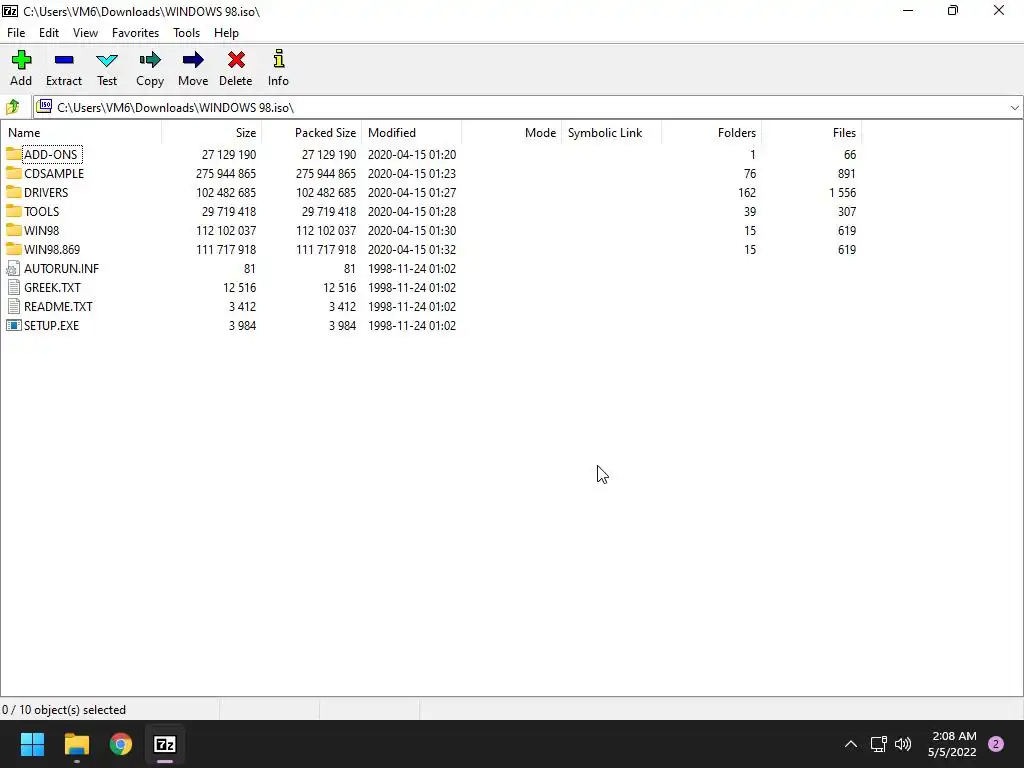Open the 7-Zip window system icon
The height and width of the screenshot is (768, 1024).
pos(10,11)
